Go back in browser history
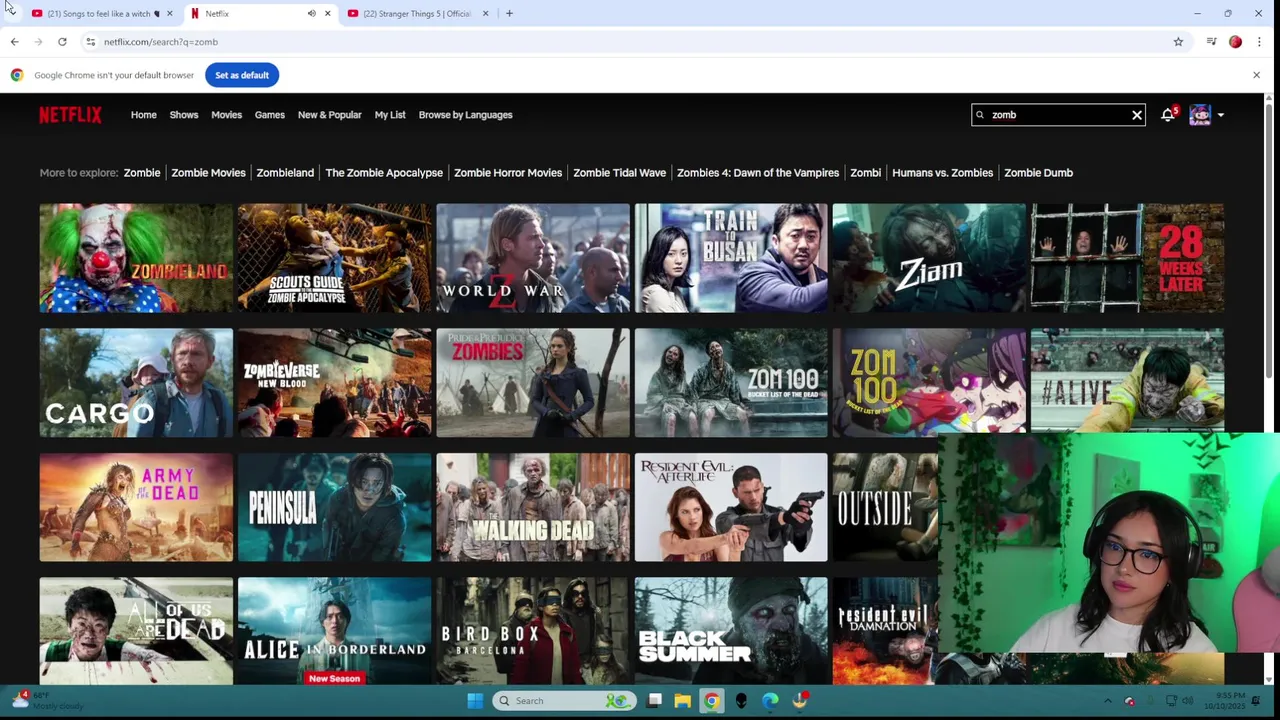 point(14,42)
